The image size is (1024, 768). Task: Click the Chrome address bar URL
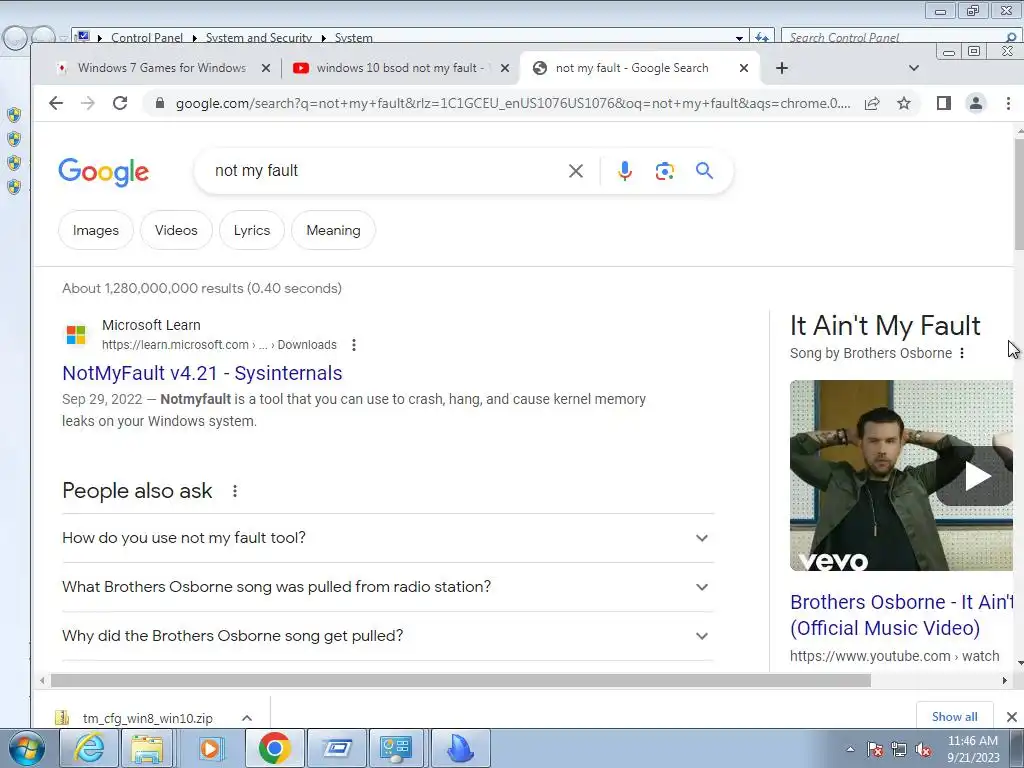tap(513, 103)
